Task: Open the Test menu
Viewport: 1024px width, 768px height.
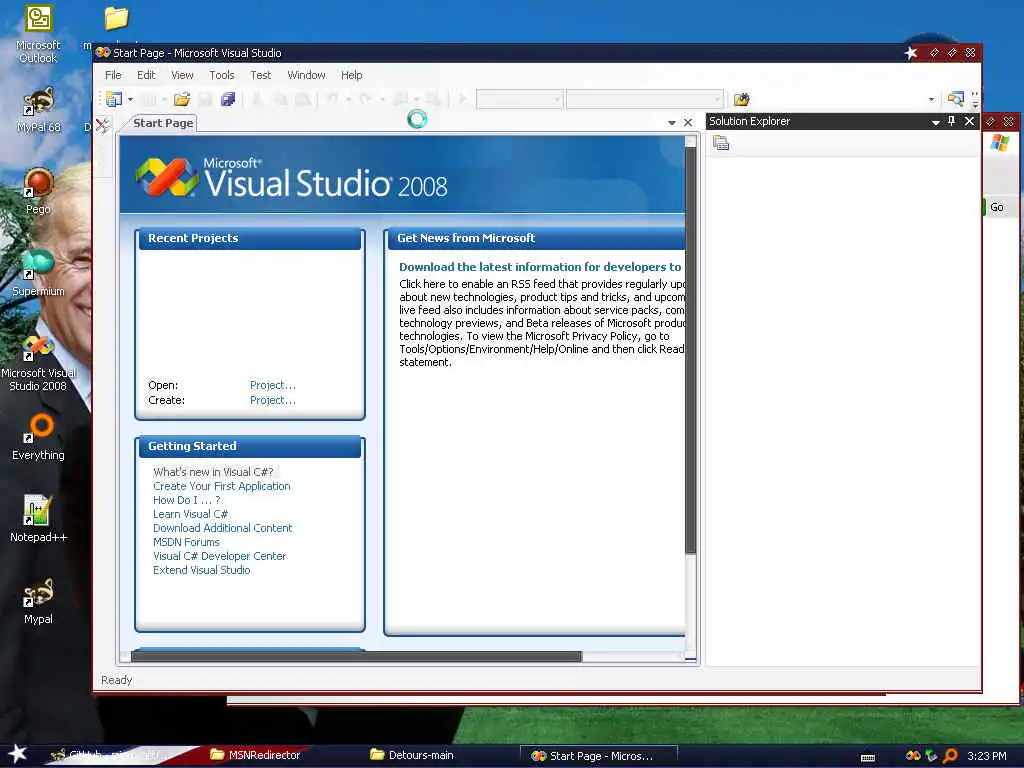Action: point(261,75)
